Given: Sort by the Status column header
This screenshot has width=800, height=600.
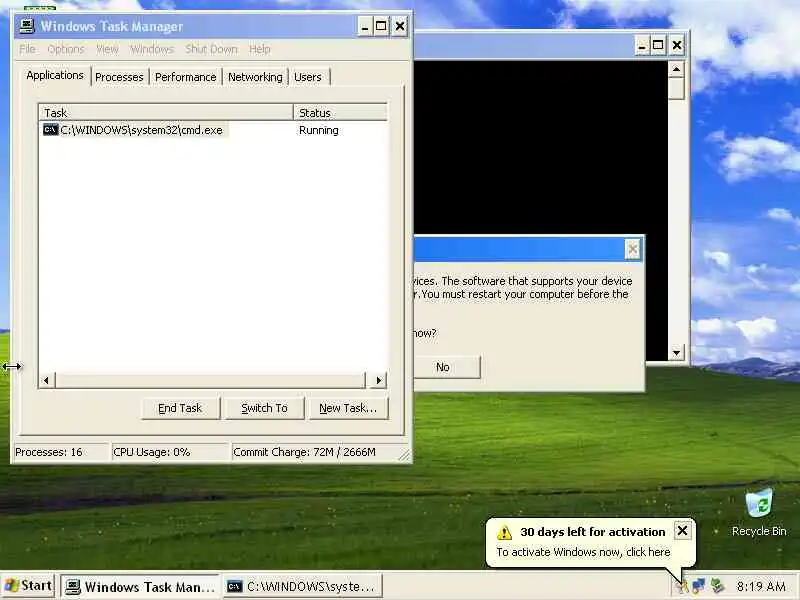Looking at the screenshot, I should (340, 113).
